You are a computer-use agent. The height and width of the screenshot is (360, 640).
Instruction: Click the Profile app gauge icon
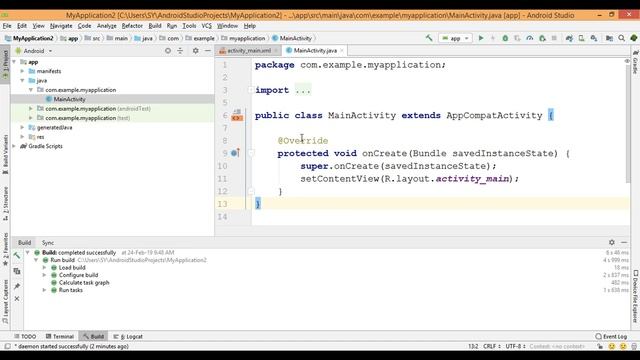(529, 38)
